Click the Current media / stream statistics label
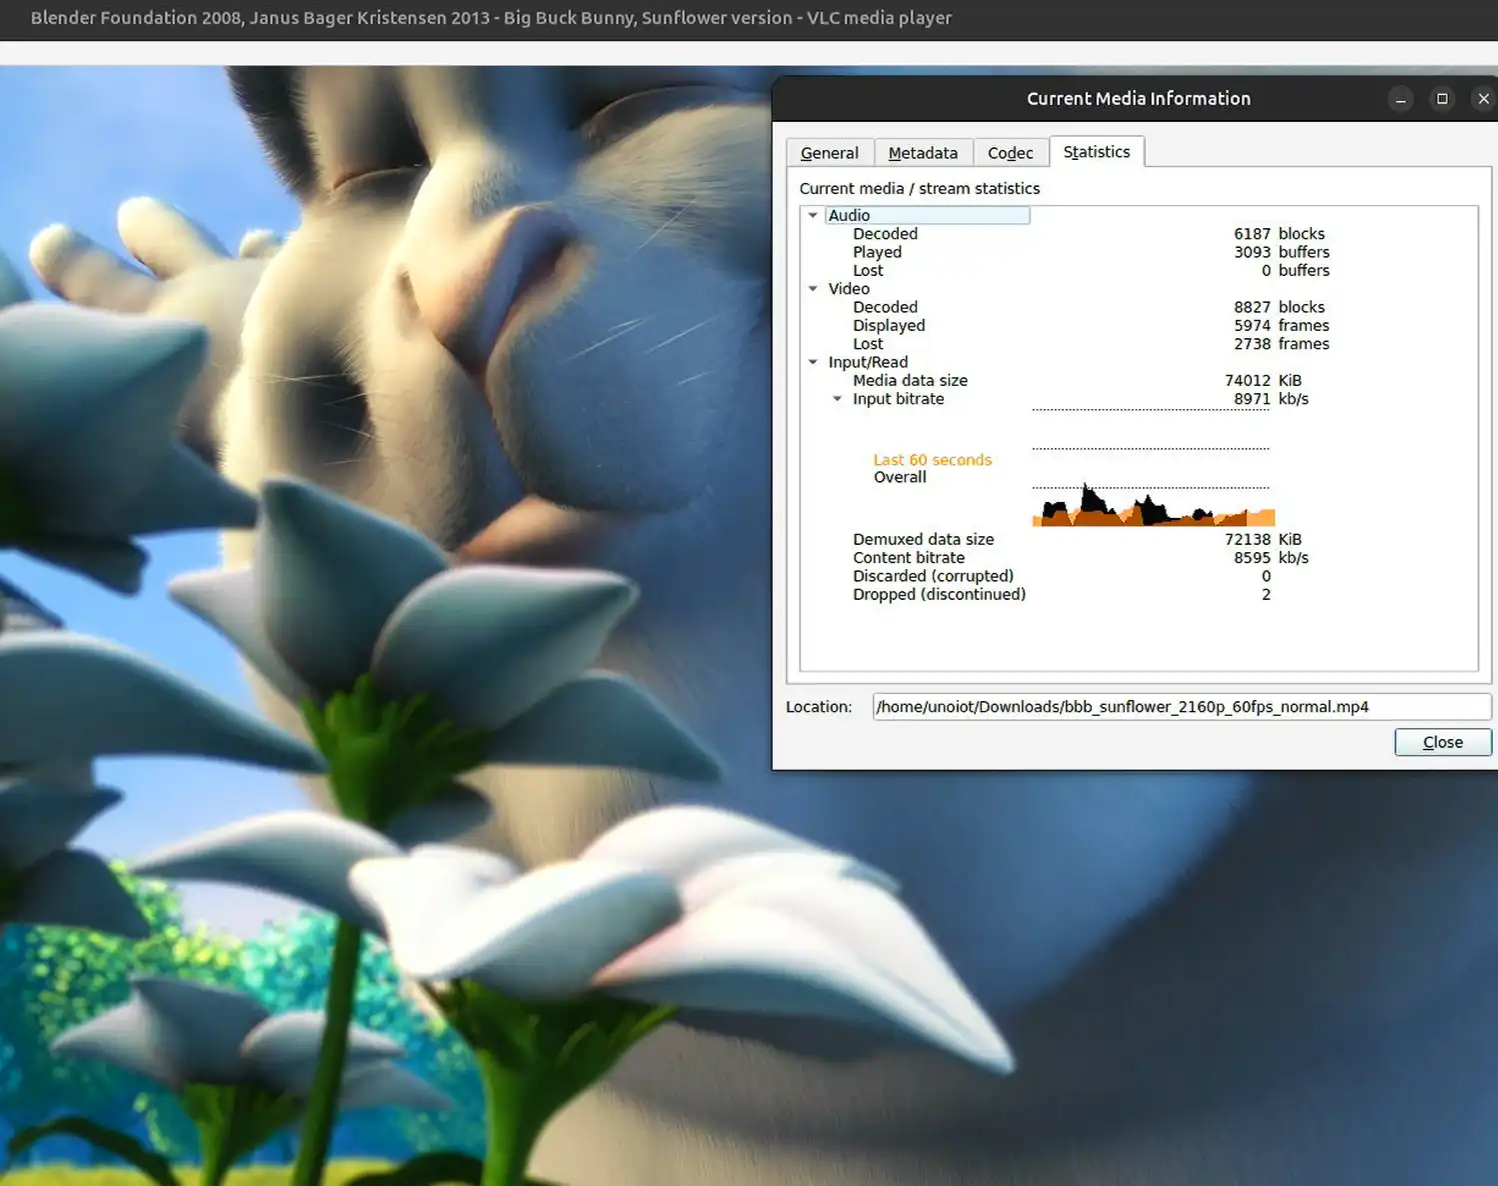 919,188
